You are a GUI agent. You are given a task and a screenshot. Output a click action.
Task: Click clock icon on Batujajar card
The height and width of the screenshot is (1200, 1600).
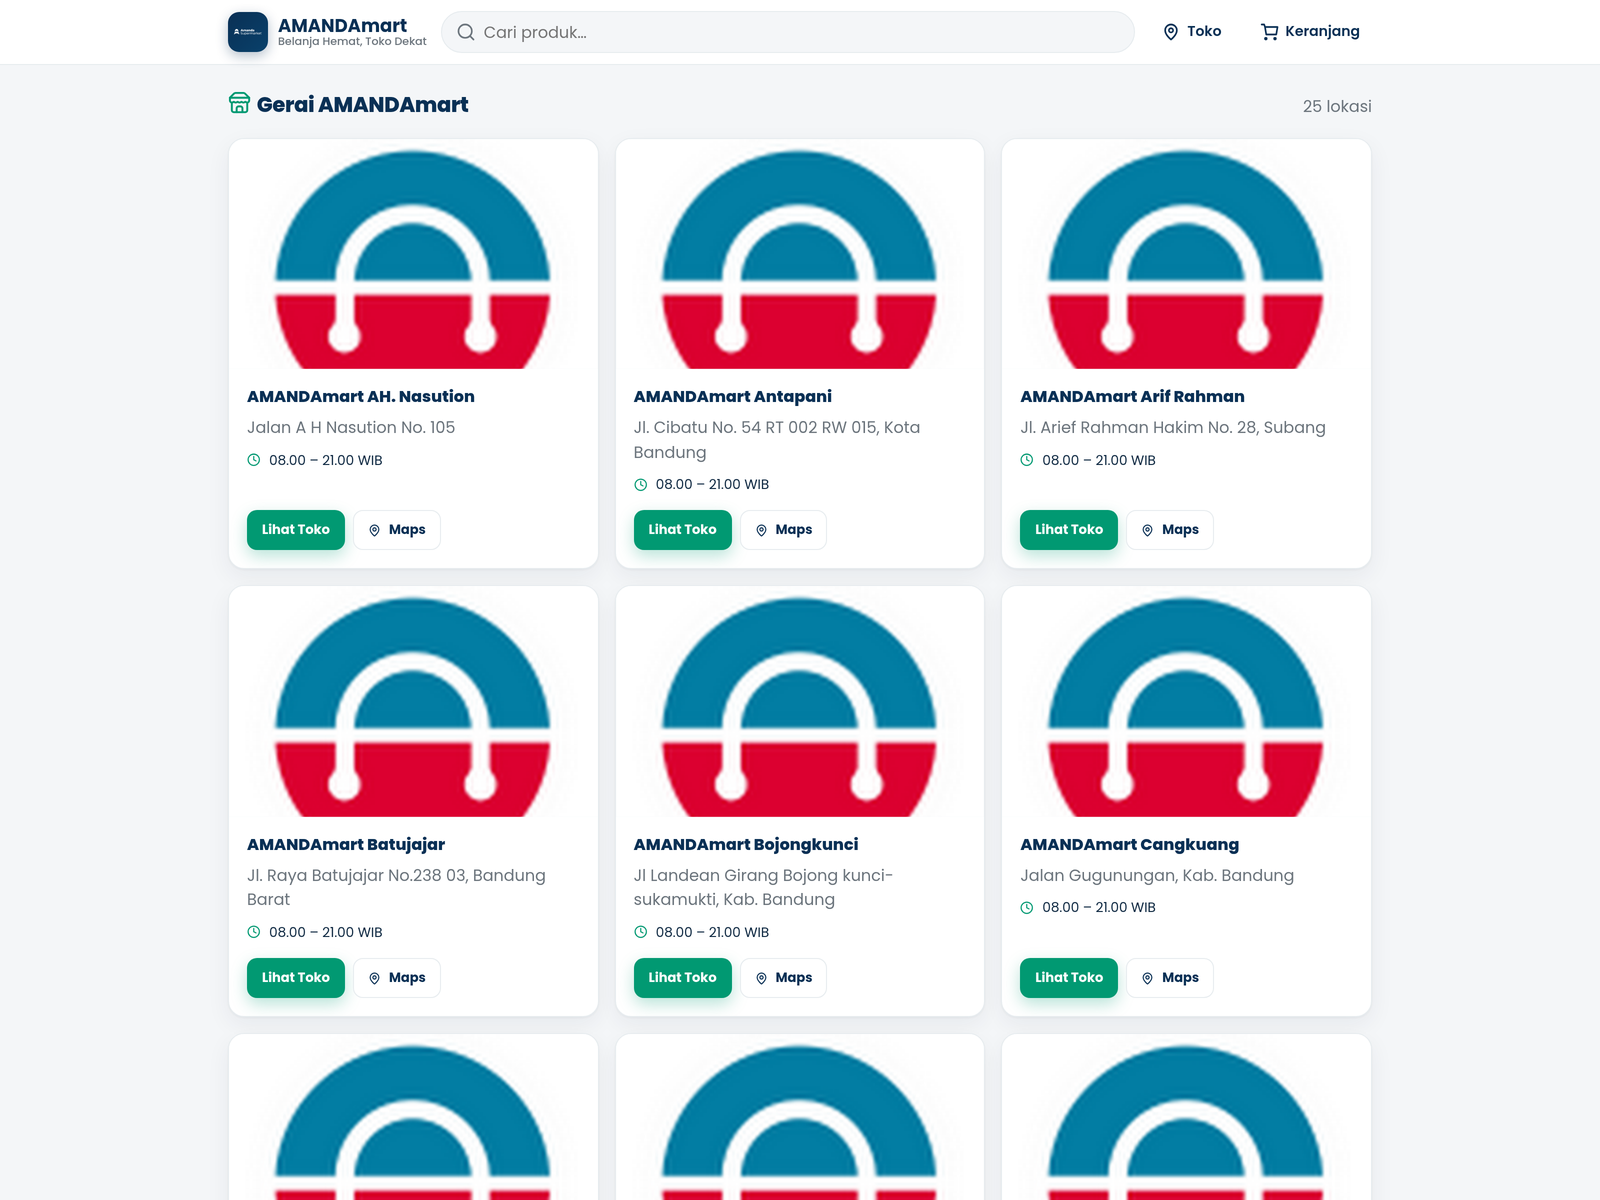point(254,932)
